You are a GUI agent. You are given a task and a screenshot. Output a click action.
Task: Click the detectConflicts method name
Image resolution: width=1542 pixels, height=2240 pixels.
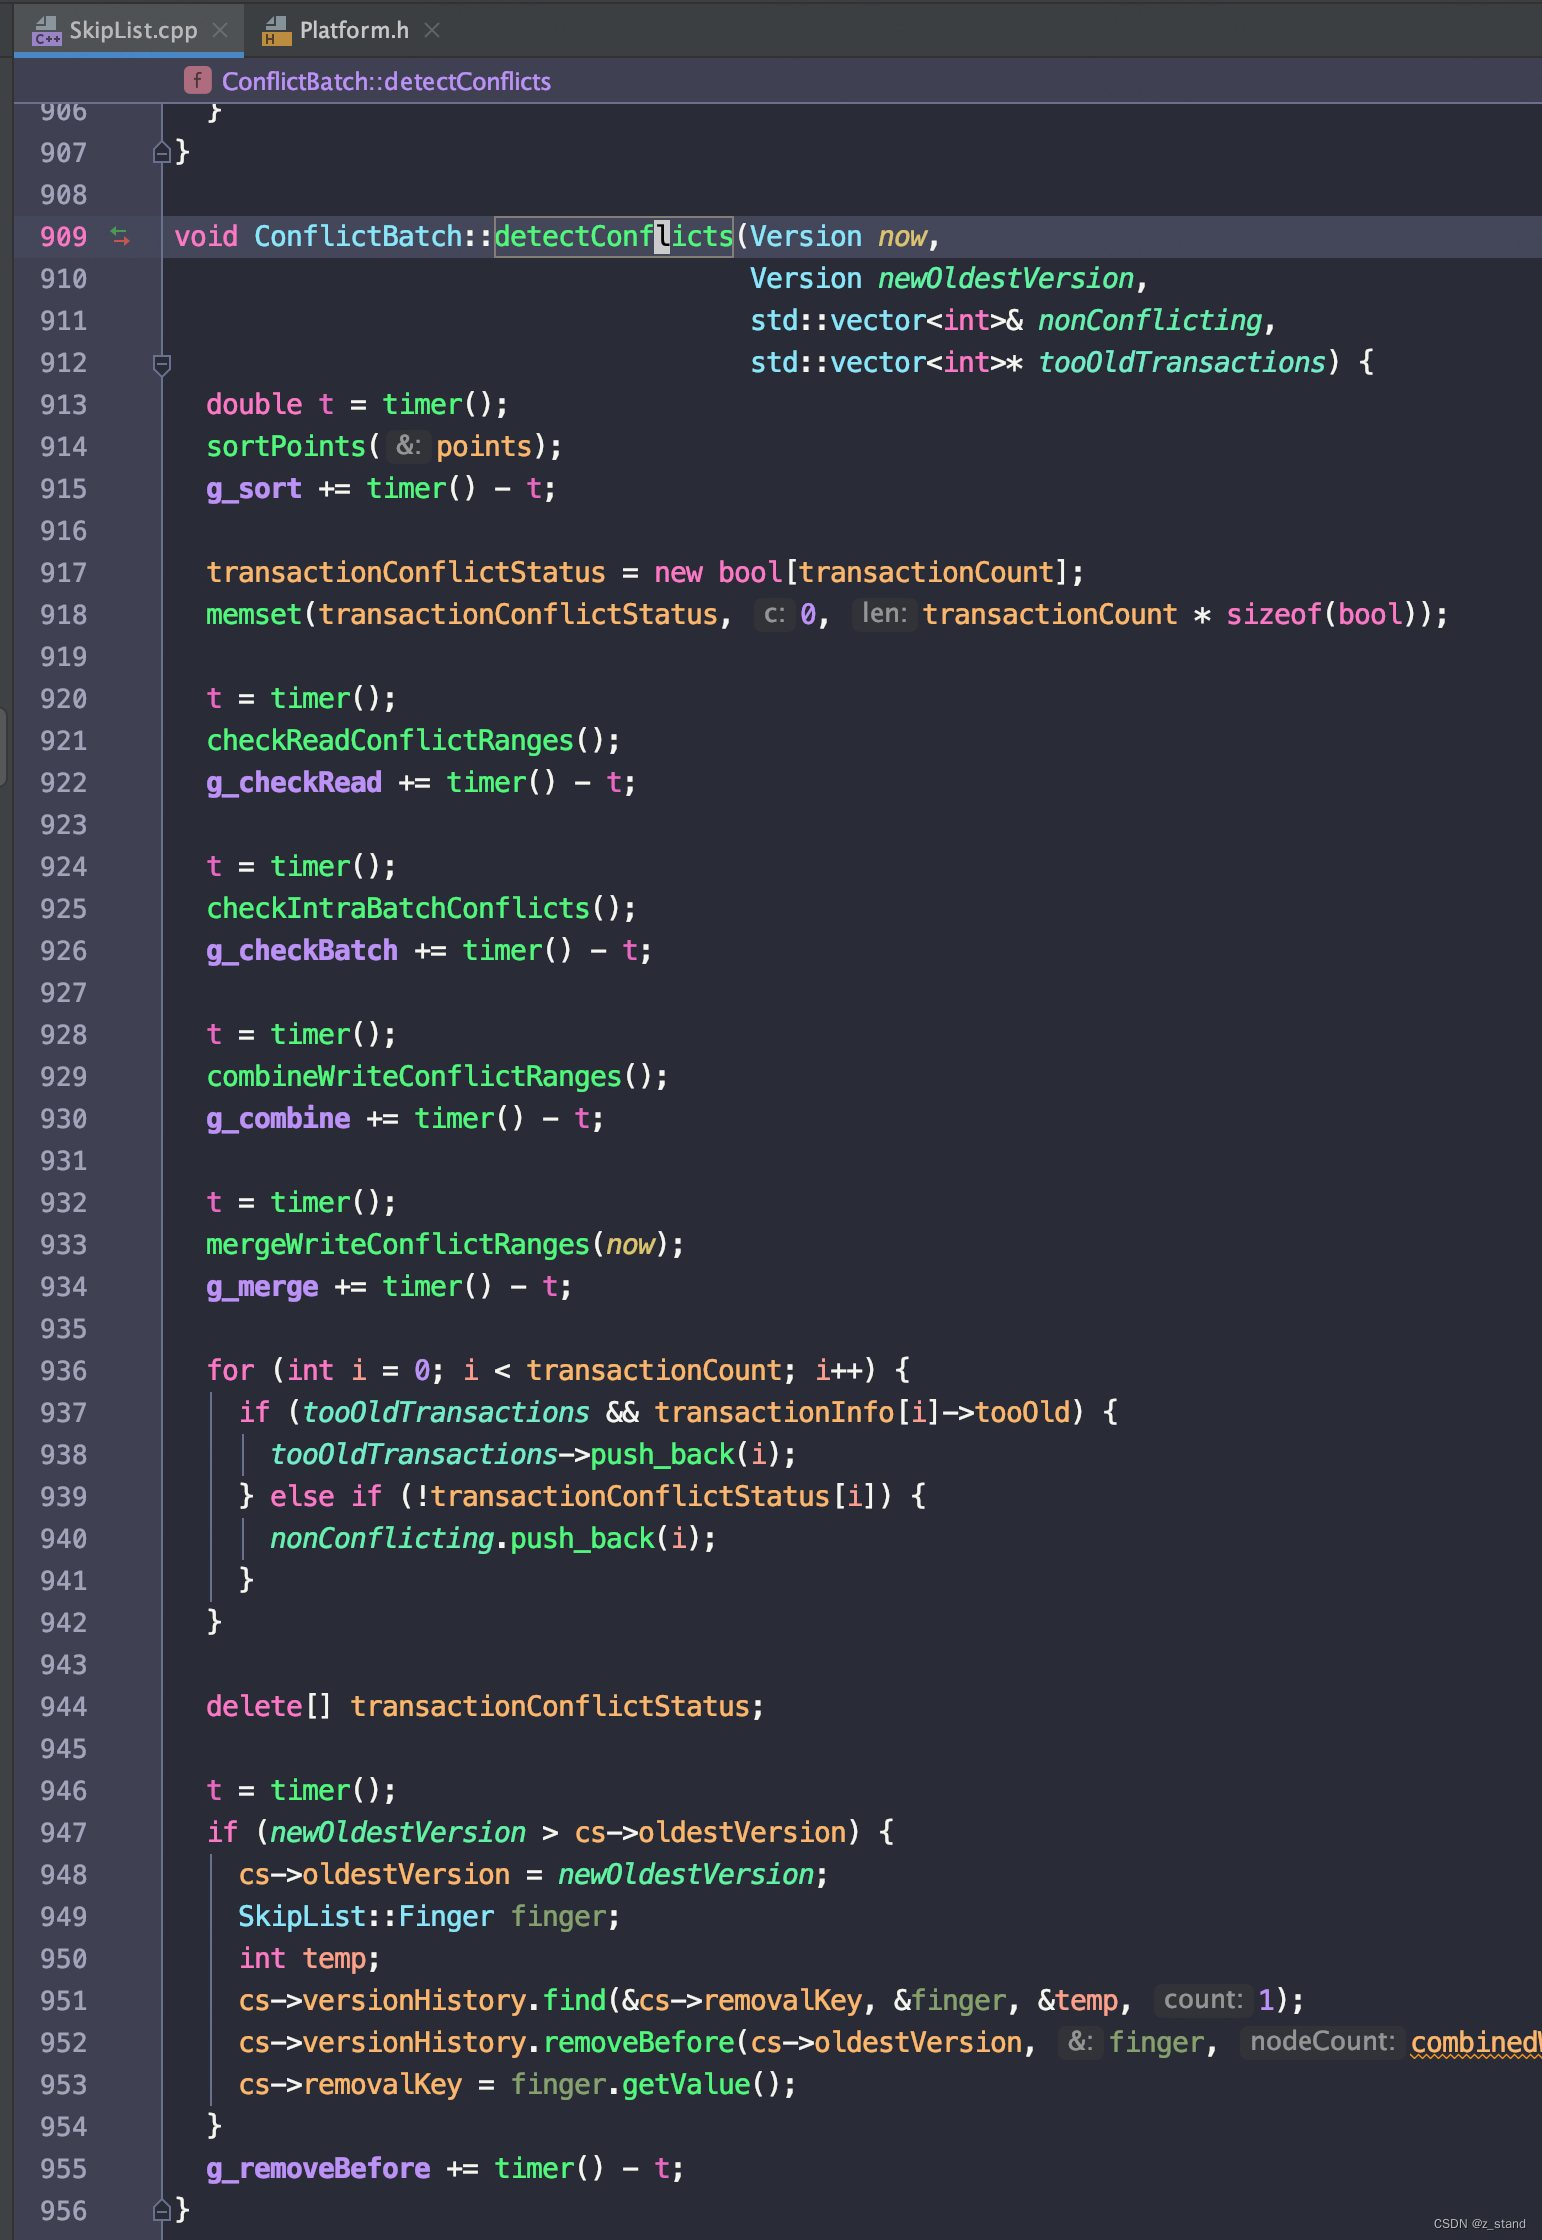coord(614,236)
